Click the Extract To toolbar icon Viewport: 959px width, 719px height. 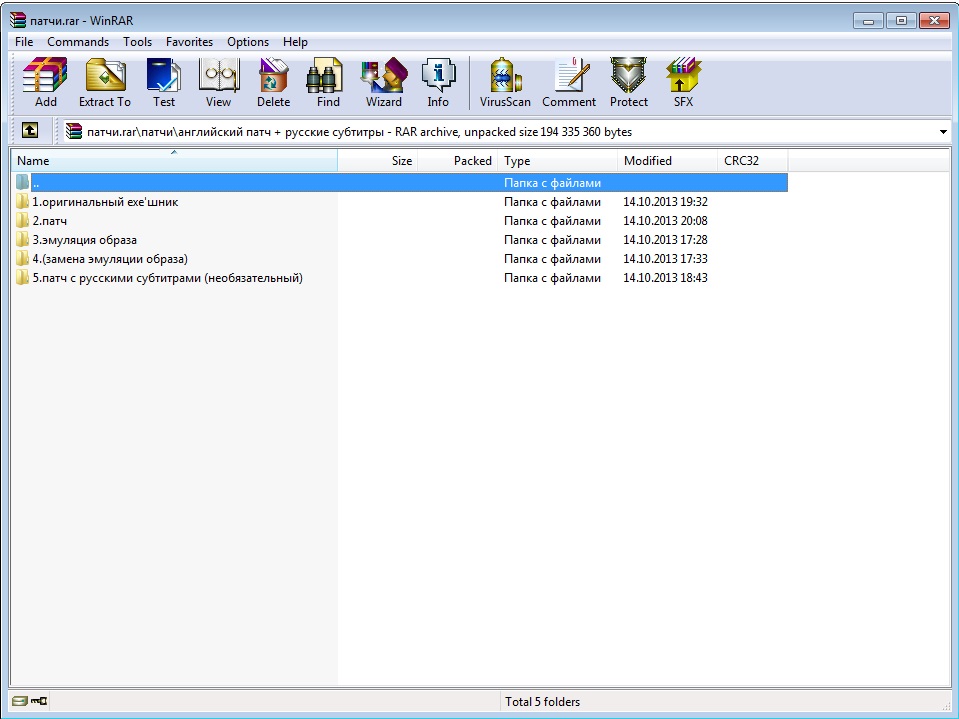105,82
